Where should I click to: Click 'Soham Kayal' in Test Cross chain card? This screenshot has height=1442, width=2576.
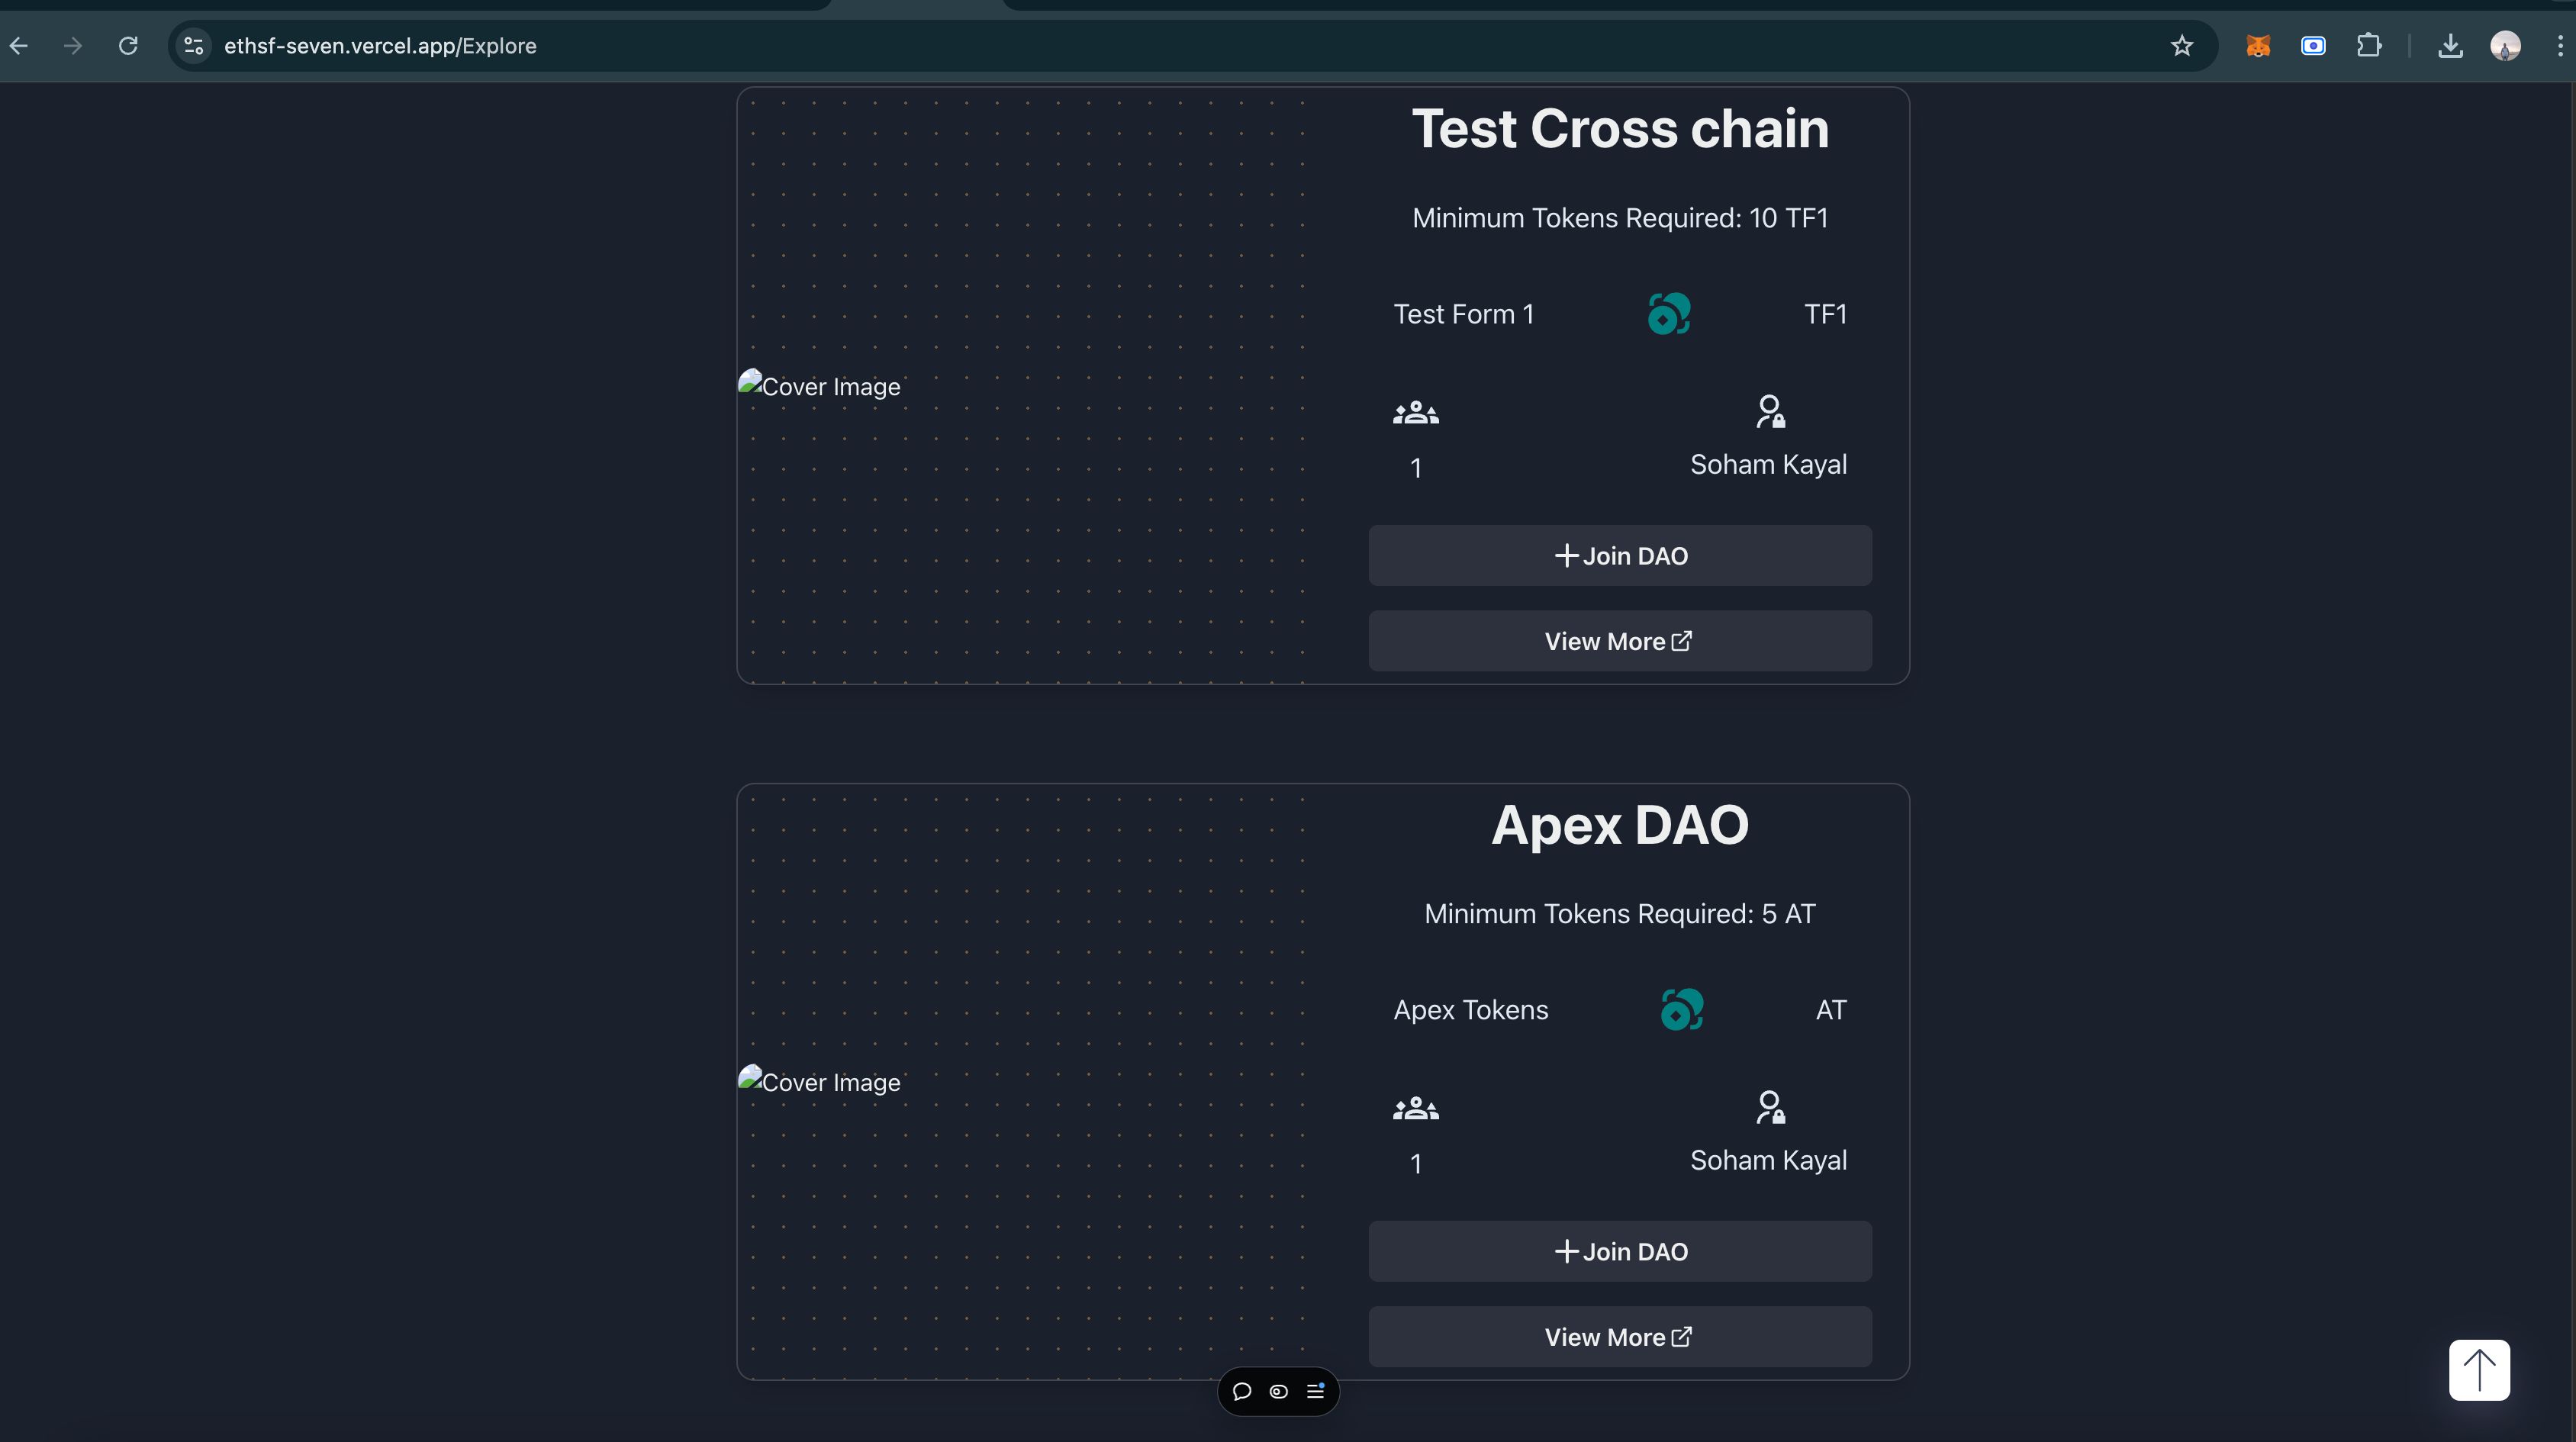pyautogui.click(x=1768, y=465)
